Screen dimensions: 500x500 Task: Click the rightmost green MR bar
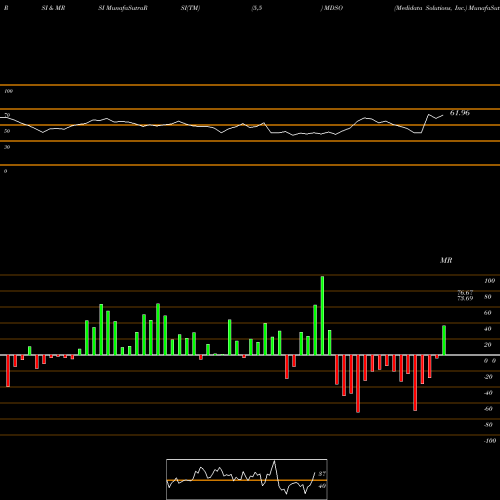coord(444,340)
